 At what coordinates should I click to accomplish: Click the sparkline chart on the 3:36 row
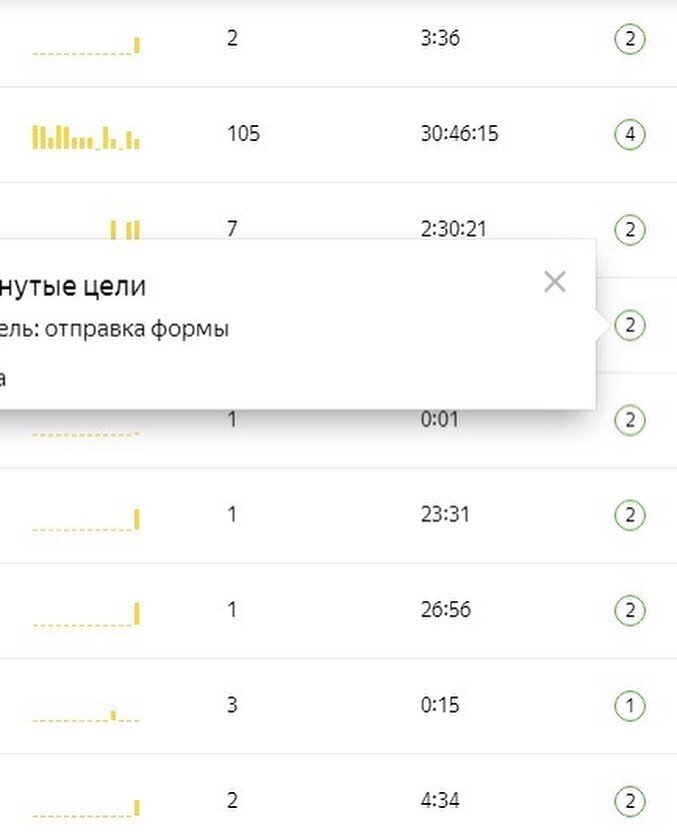(88, 42)
